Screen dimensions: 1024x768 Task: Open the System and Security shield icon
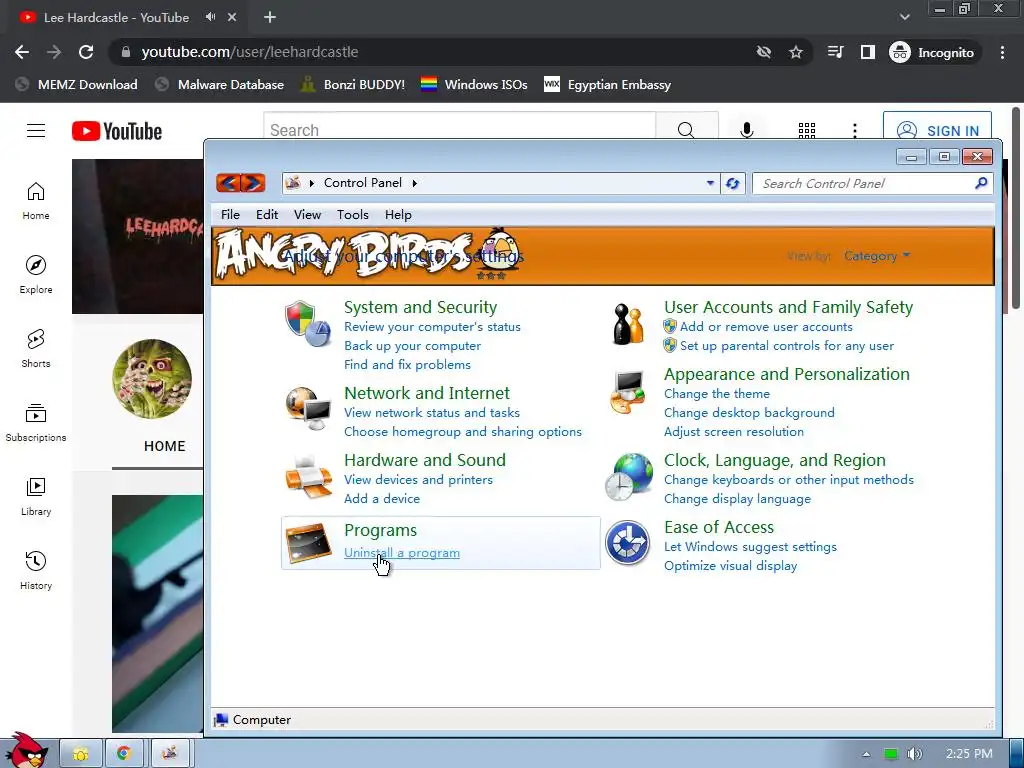(308, 325)
